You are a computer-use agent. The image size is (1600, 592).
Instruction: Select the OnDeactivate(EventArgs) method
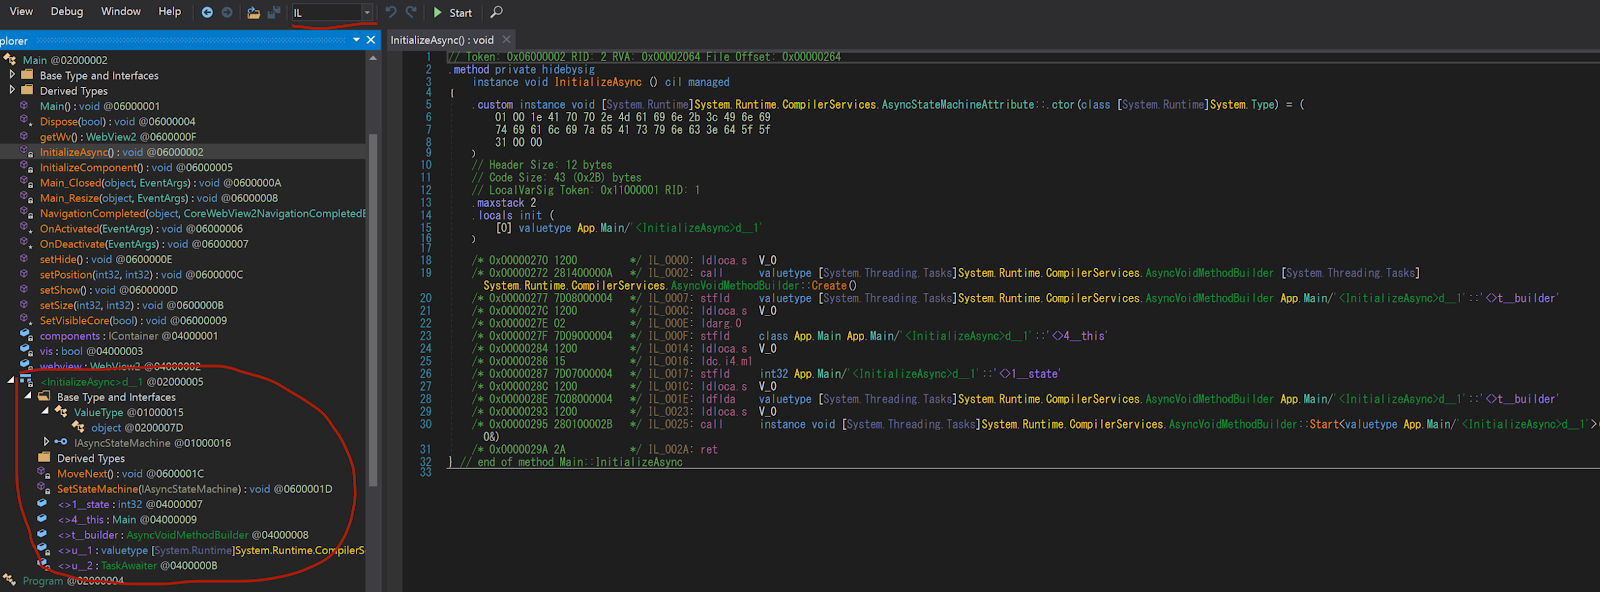(x=144, y=244)
